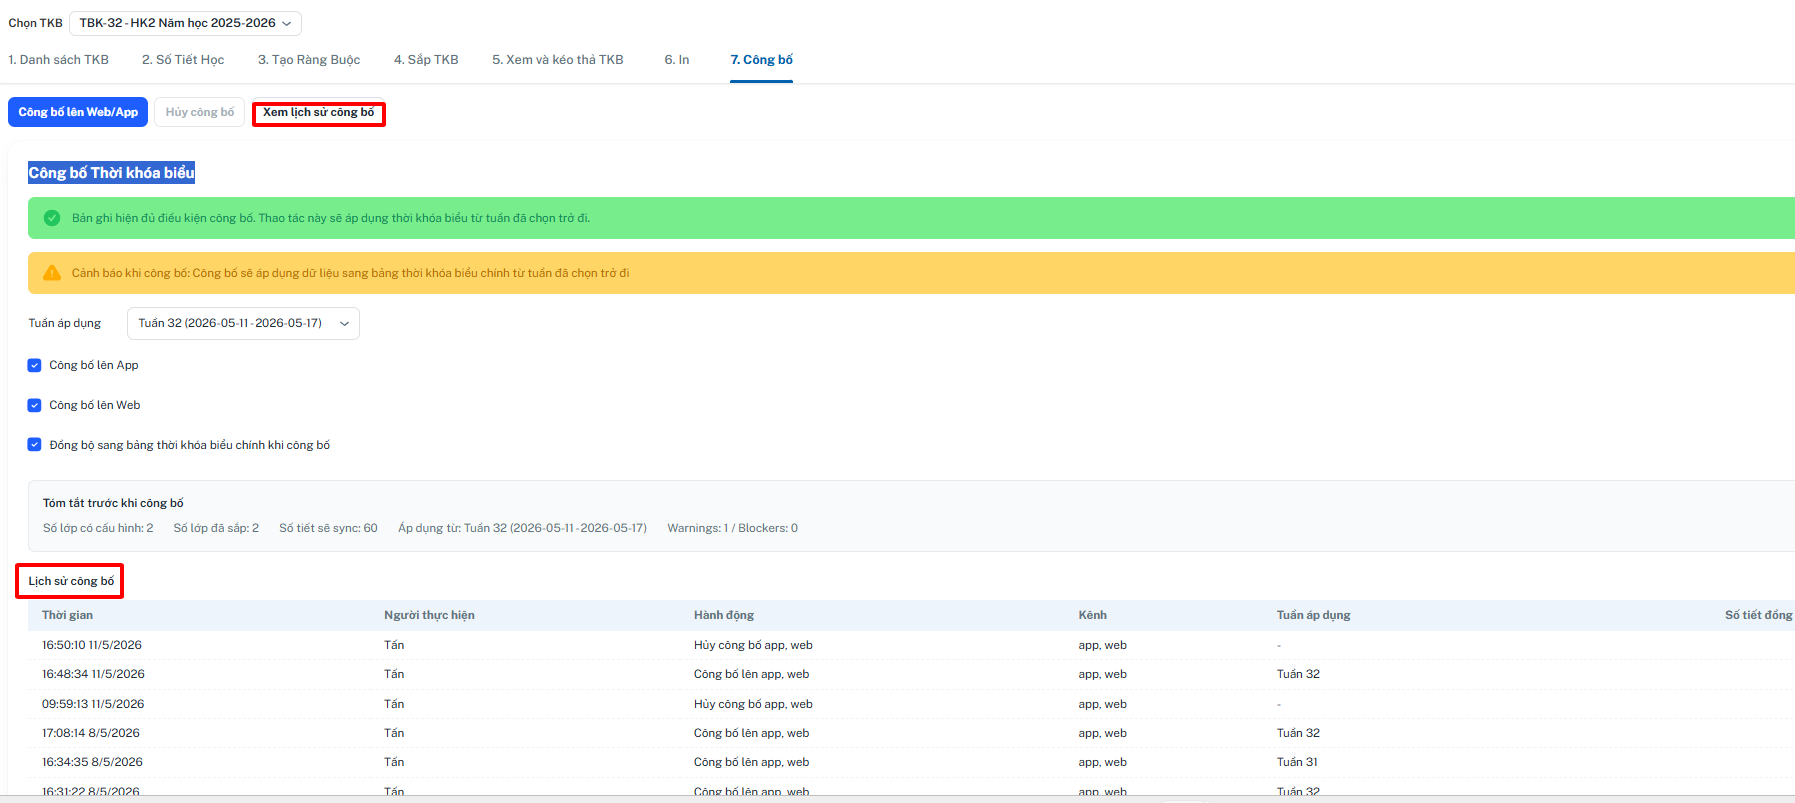The width and height of the screenshot is (1795, 803).
Task: Open the Tuần áp dụng week dropdown
Action: tap(243, 323)
